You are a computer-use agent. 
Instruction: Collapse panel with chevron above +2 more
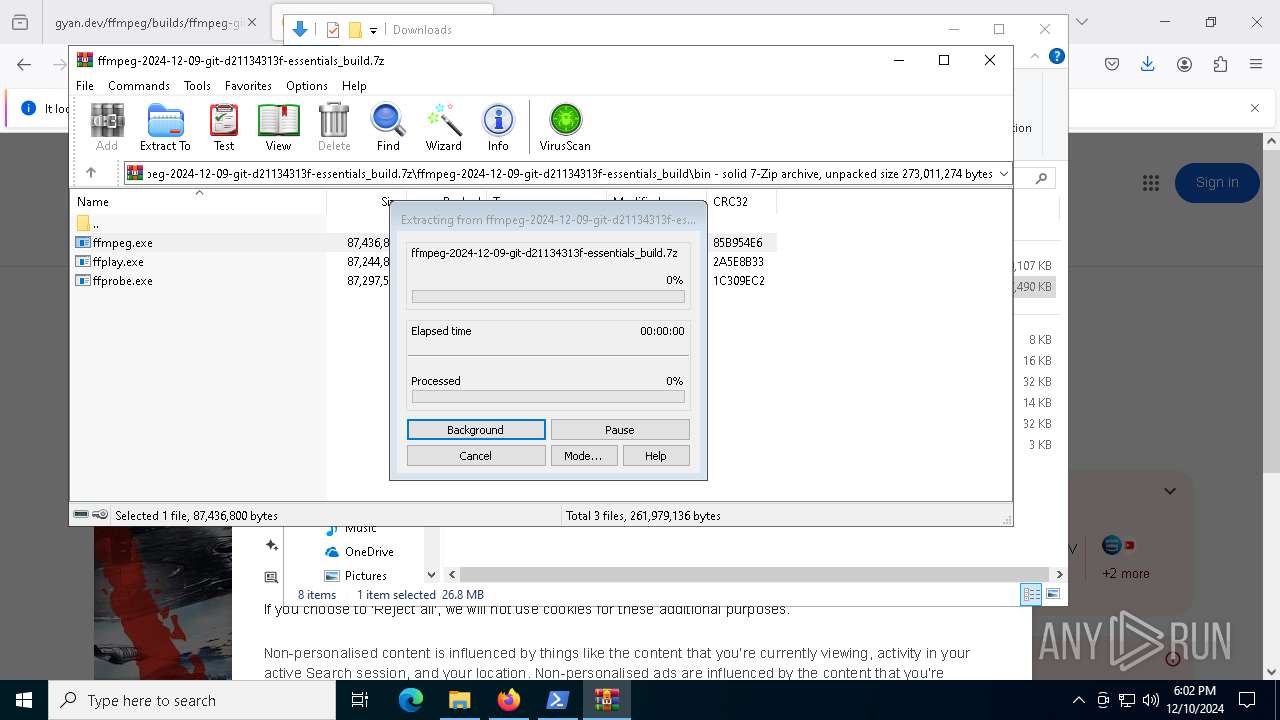tap(1170, 491)
